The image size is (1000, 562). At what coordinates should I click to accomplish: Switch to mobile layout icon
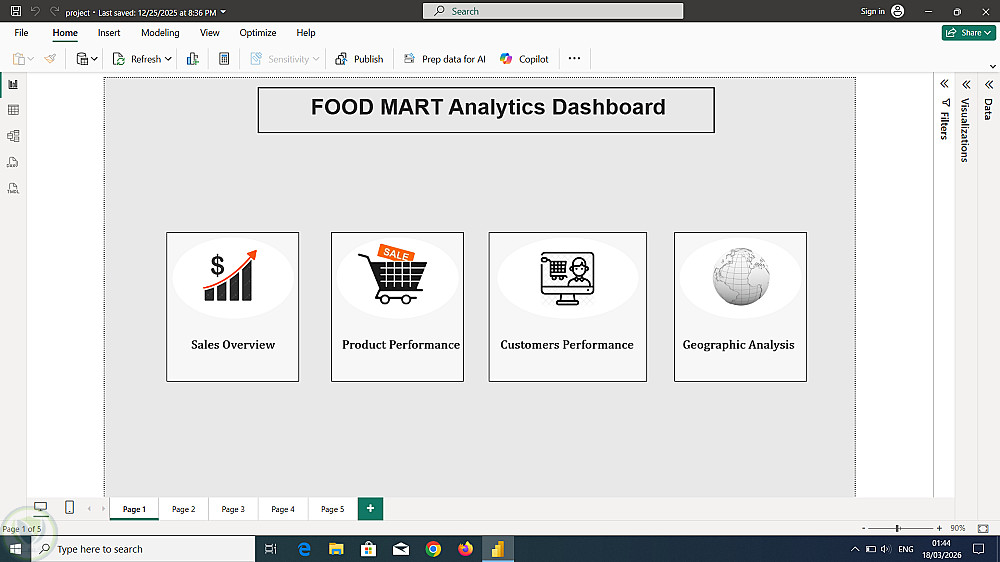(70, 508)
